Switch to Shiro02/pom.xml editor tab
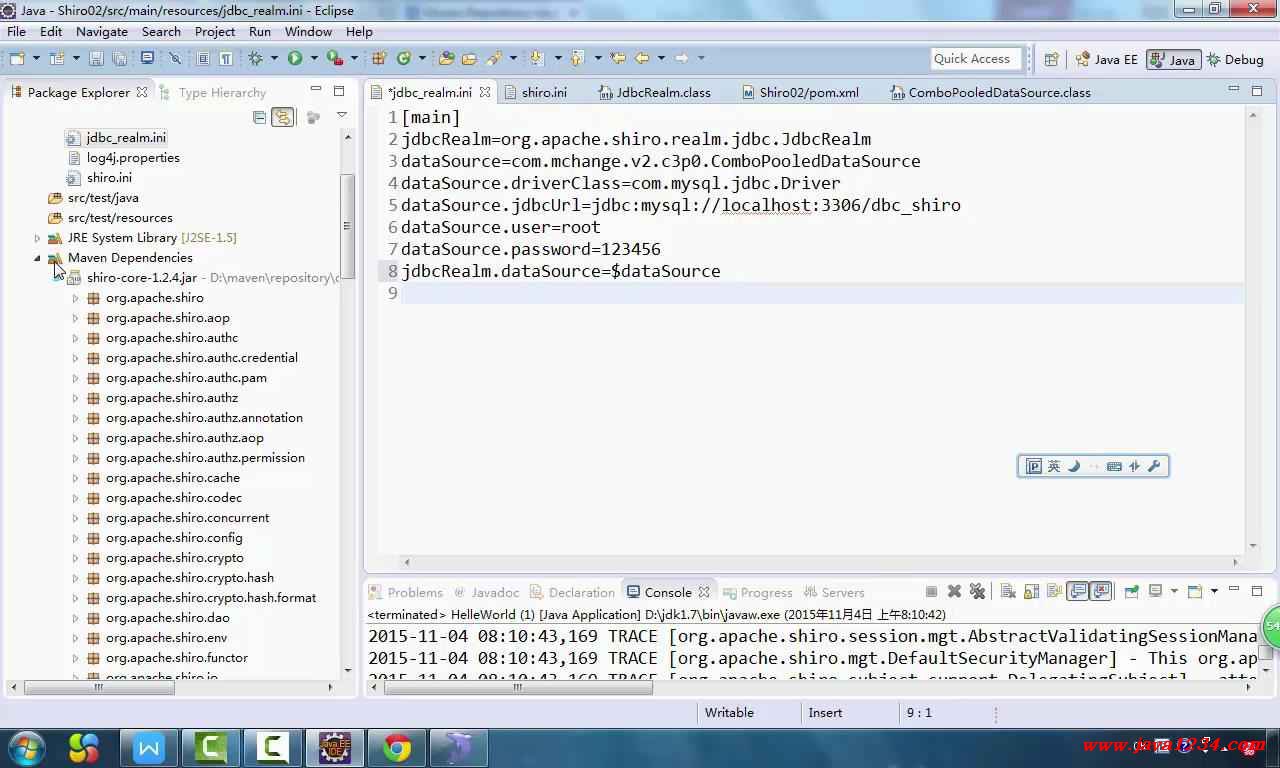The image size is (1280, 768). (x=808, y=92)
